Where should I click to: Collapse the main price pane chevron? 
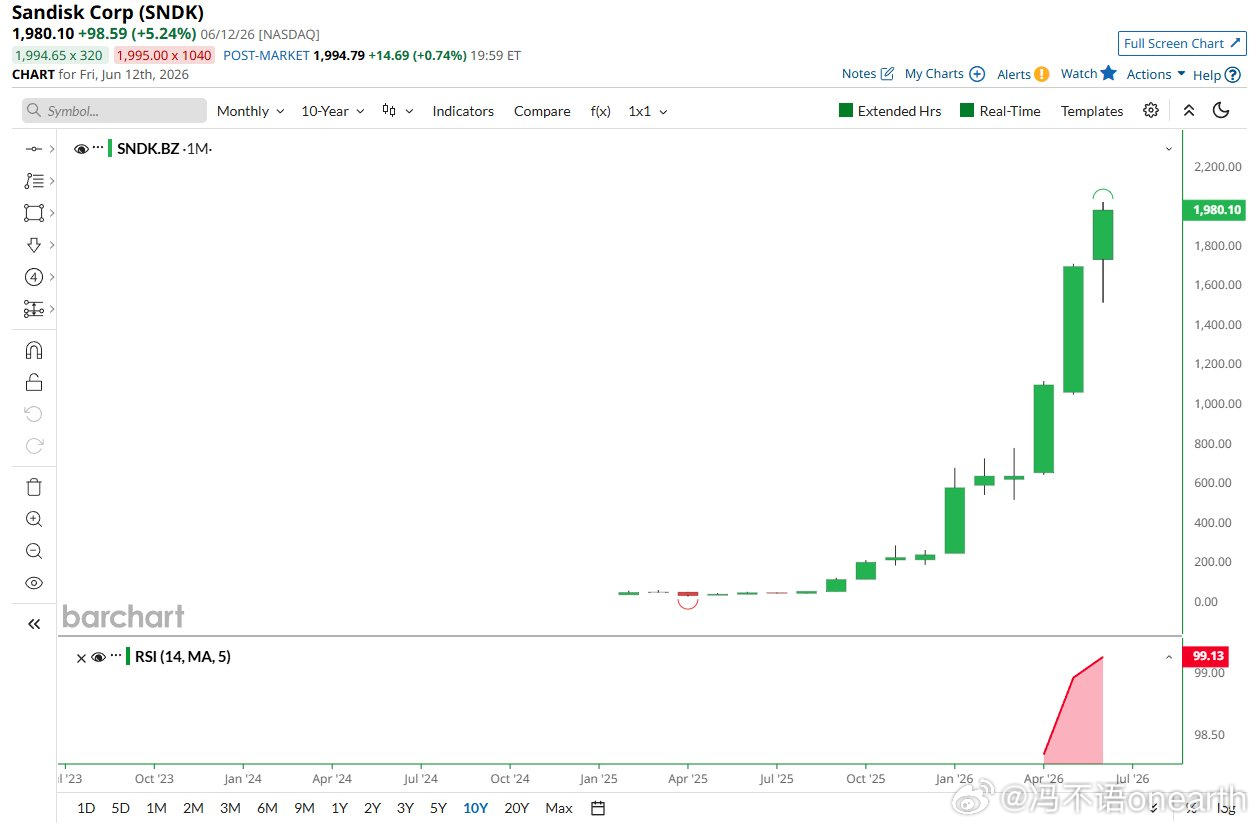[x=1169, y=149]
